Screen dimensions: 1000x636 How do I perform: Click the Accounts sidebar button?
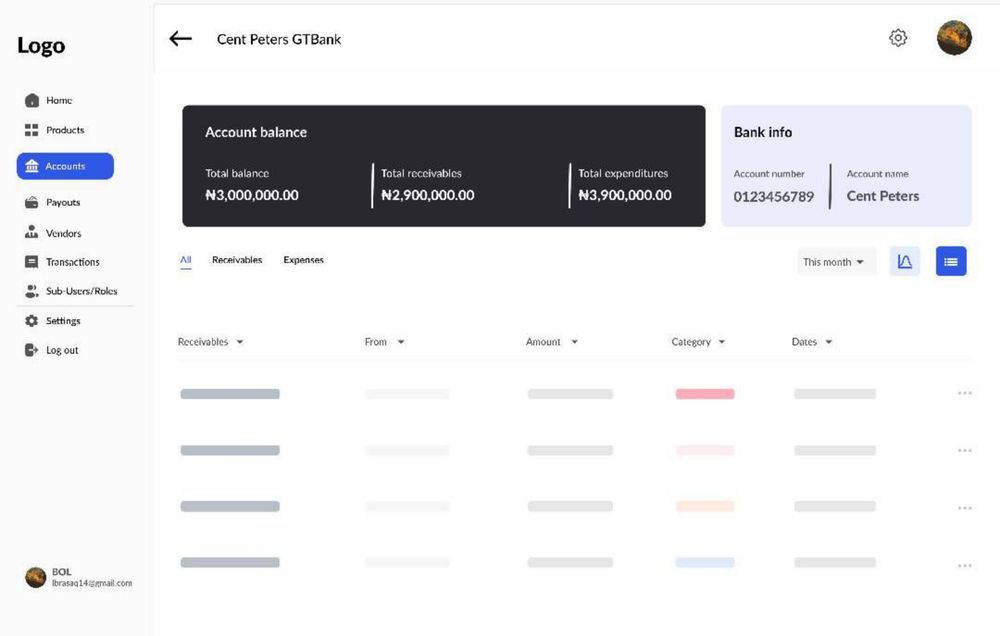pos(65,166)
